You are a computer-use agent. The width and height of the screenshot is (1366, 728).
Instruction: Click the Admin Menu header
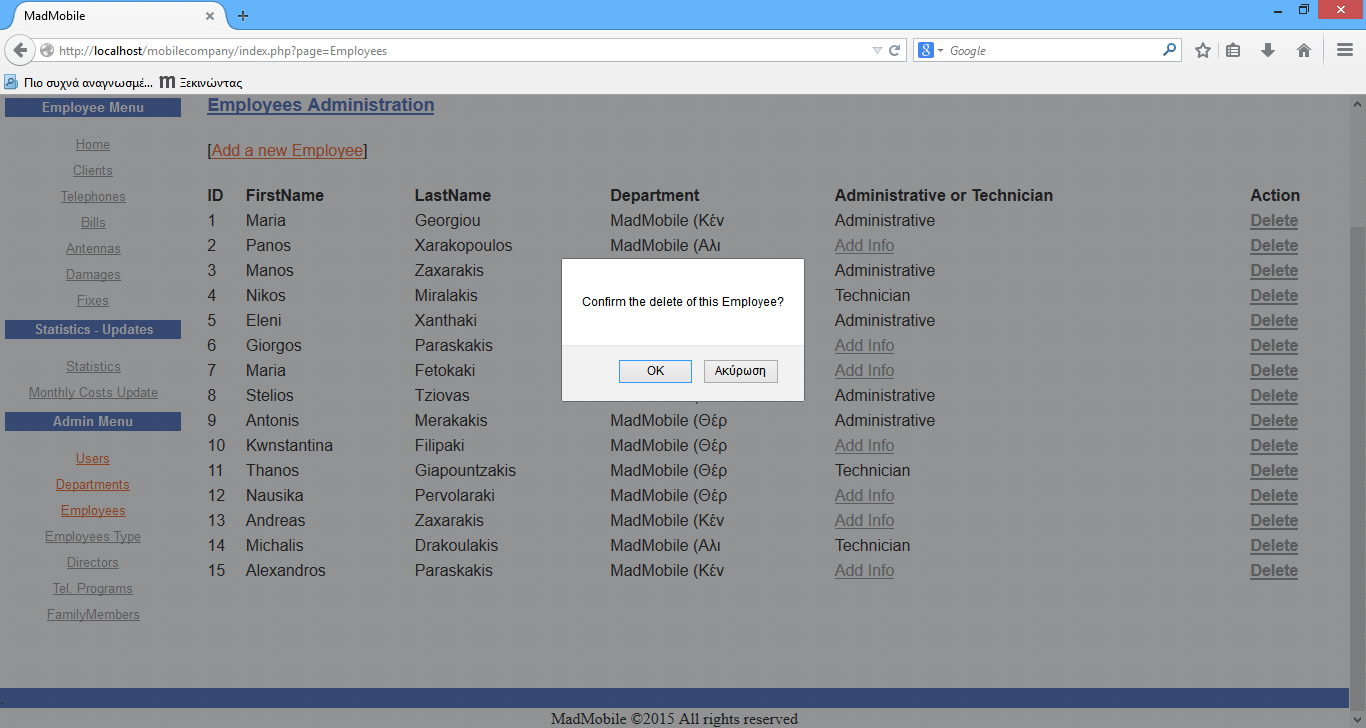pos(93,422)
